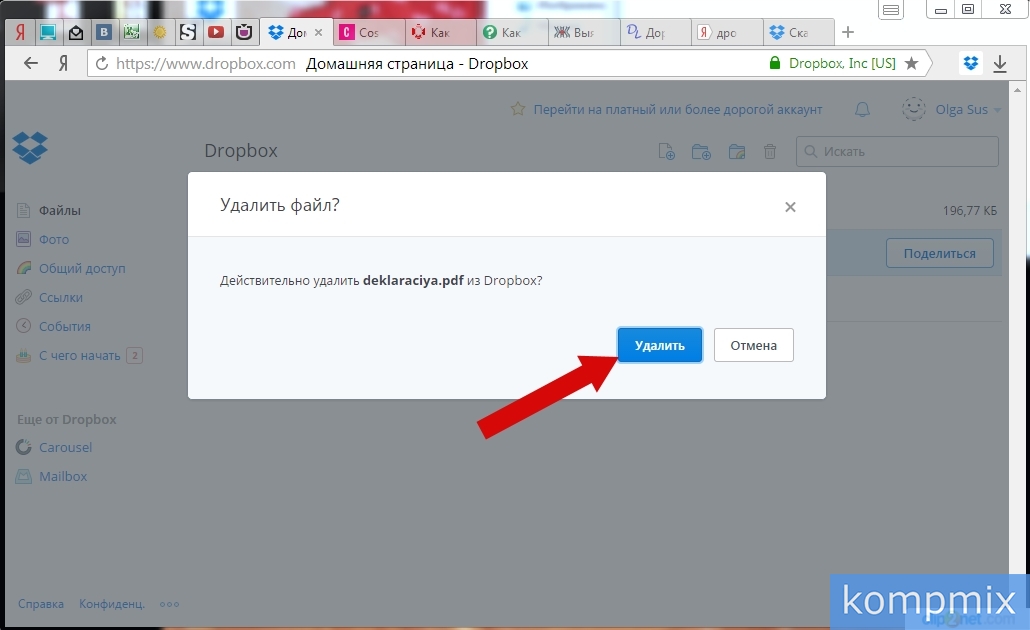Click the address bar URL
Screen dimensions: 1030x630
click(x=206, y=64)
